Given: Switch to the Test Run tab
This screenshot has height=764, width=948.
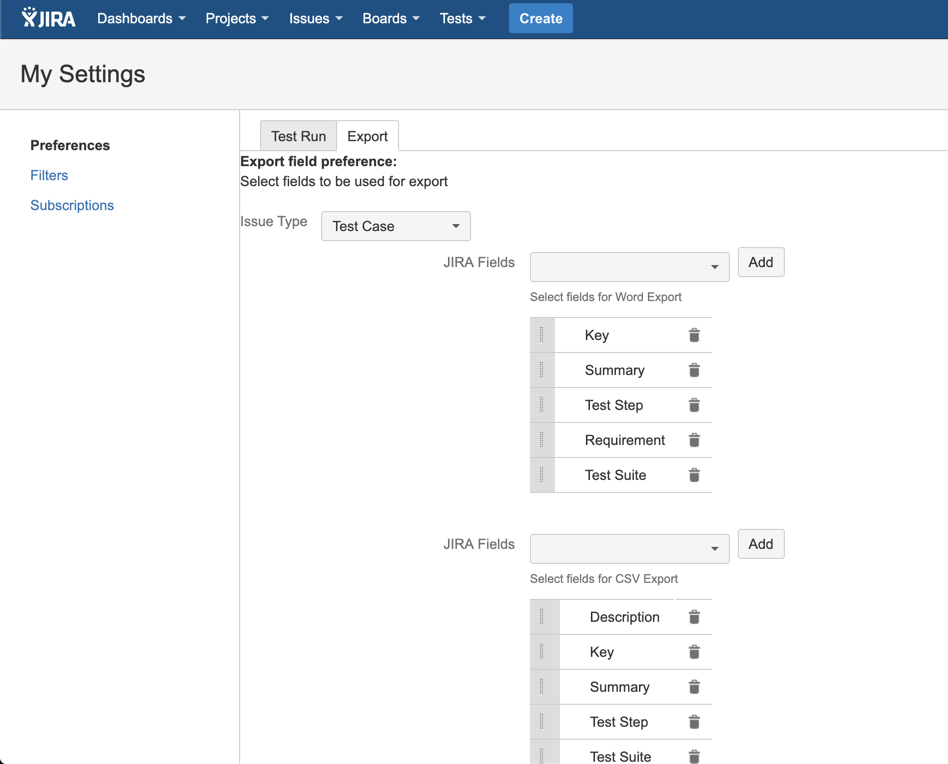Looking at the screenshot, I should click(x=298, y=136).
